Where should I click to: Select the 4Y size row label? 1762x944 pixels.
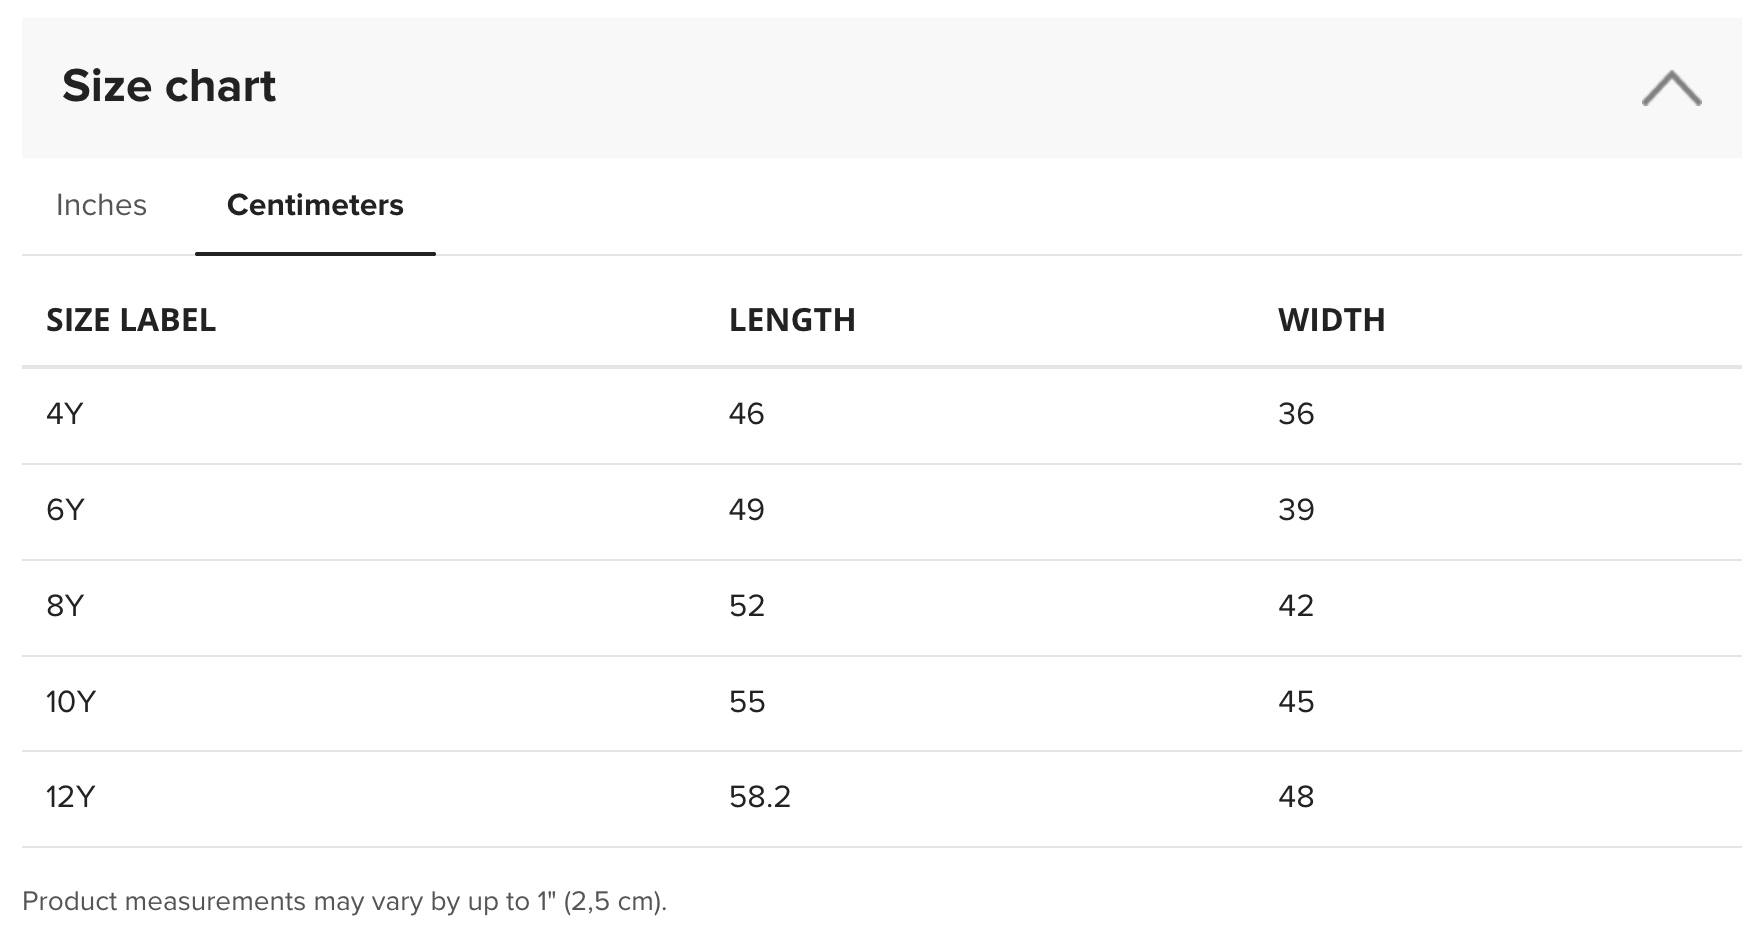click(65, 414)
